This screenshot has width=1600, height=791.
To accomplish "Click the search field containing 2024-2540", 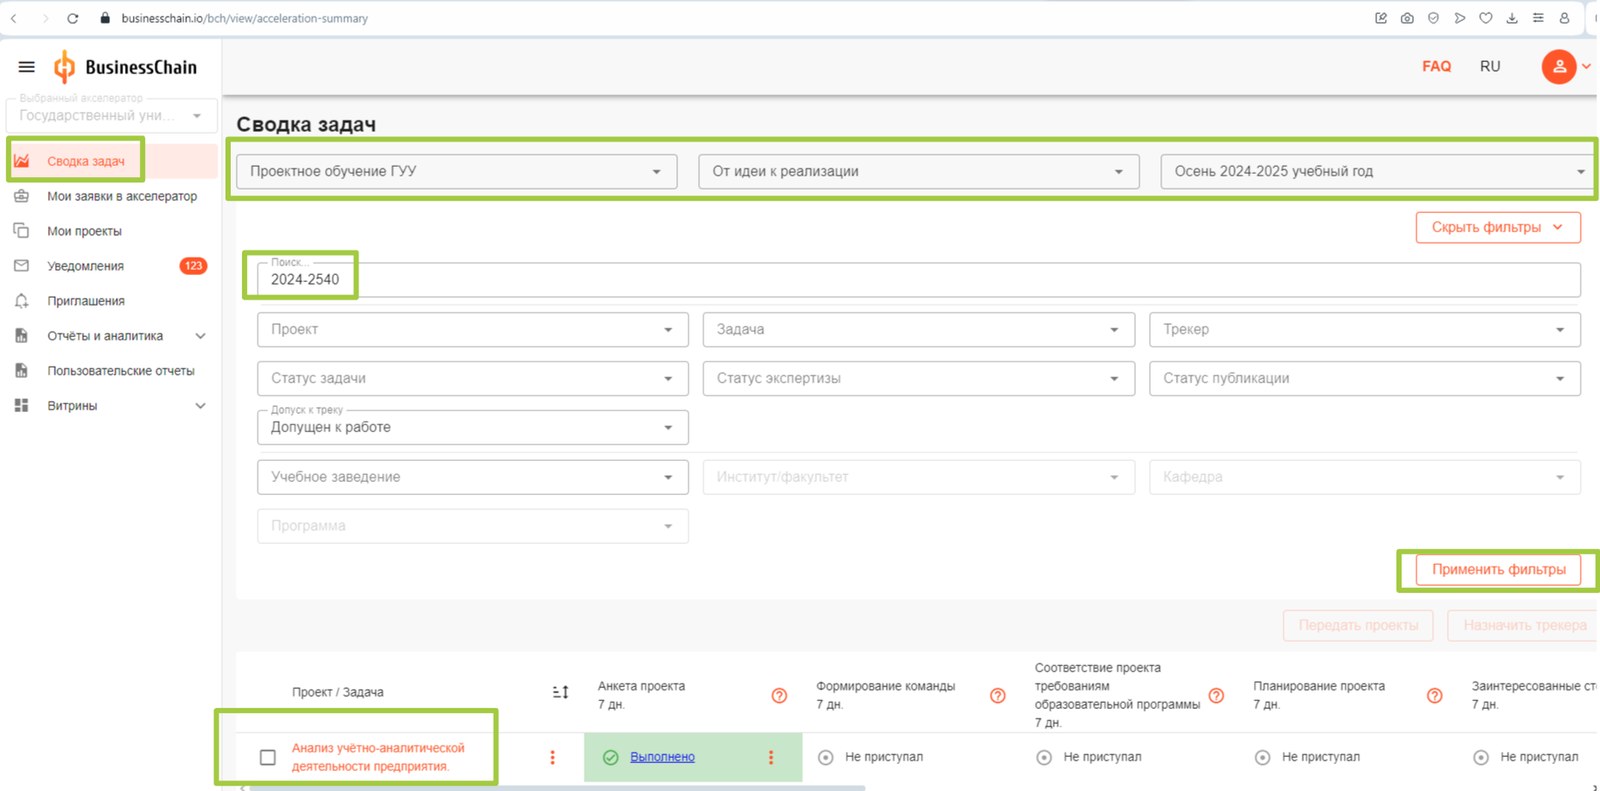I will (x=918, y=279).
